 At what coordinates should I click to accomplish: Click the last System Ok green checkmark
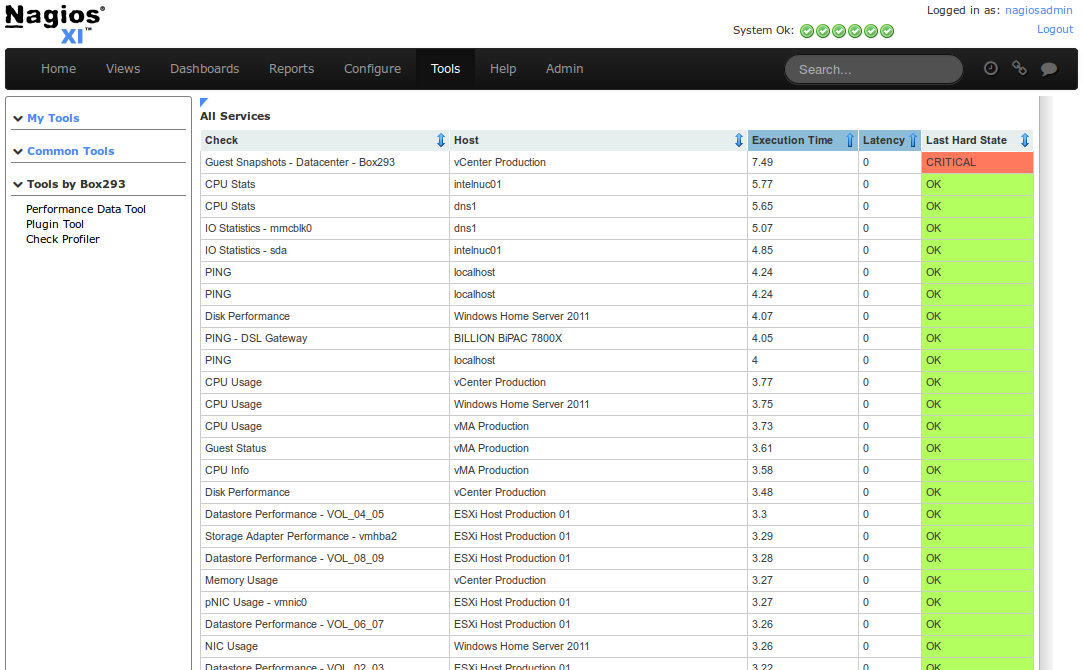(888, 31)
